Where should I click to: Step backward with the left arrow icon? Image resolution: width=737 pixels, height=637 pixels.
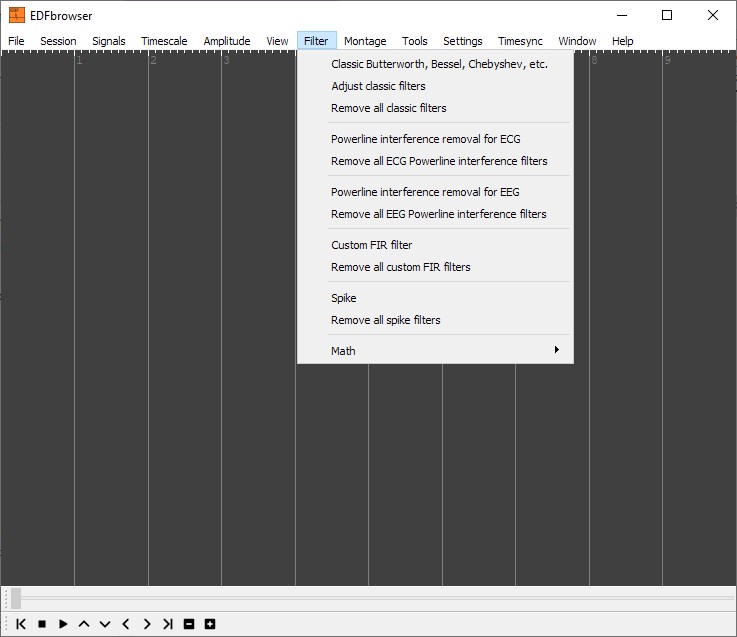(126, 624)
